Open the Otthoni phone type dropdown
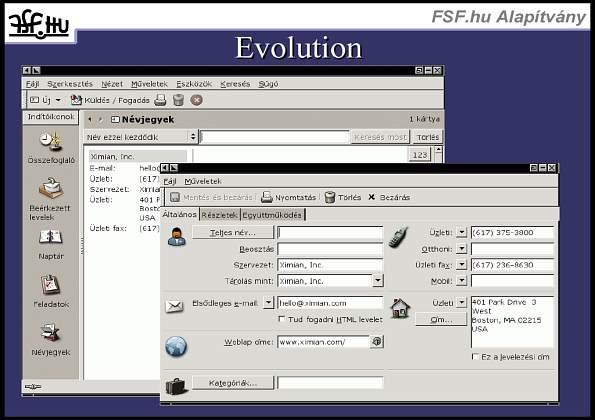595x420 pixels. (x=461, y=249)
